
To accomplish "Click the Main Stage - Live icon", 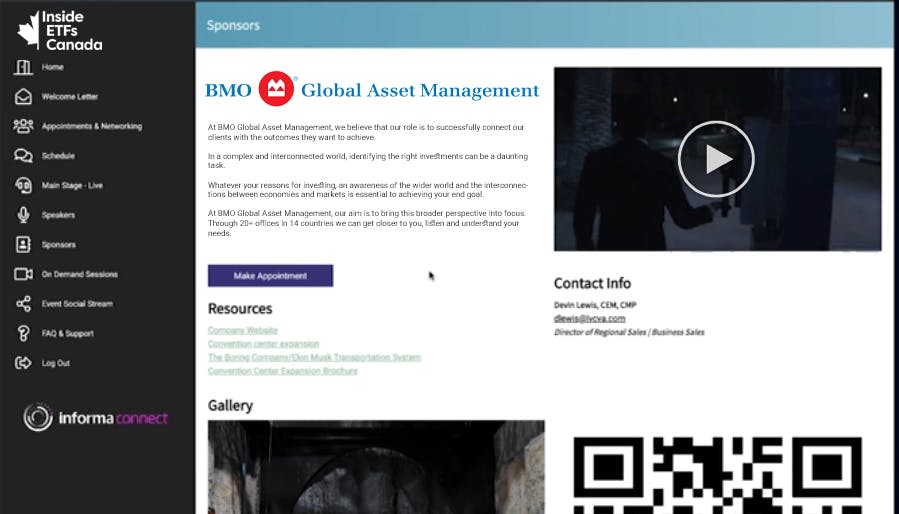I will coord(23,185).
